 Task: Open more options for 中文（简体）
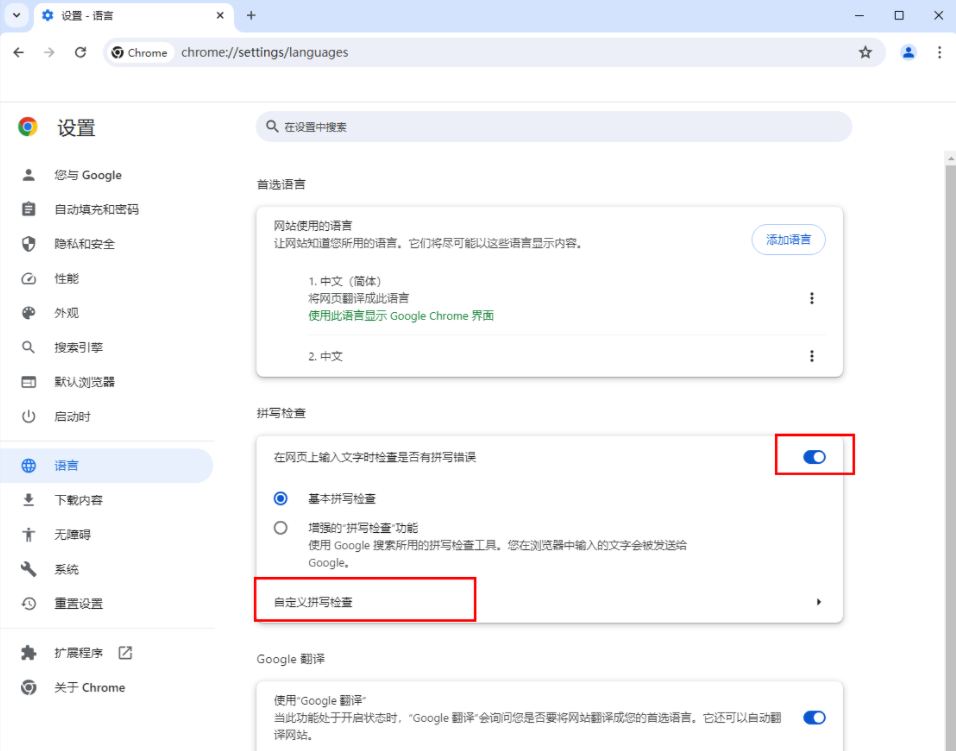coord(812,298)
